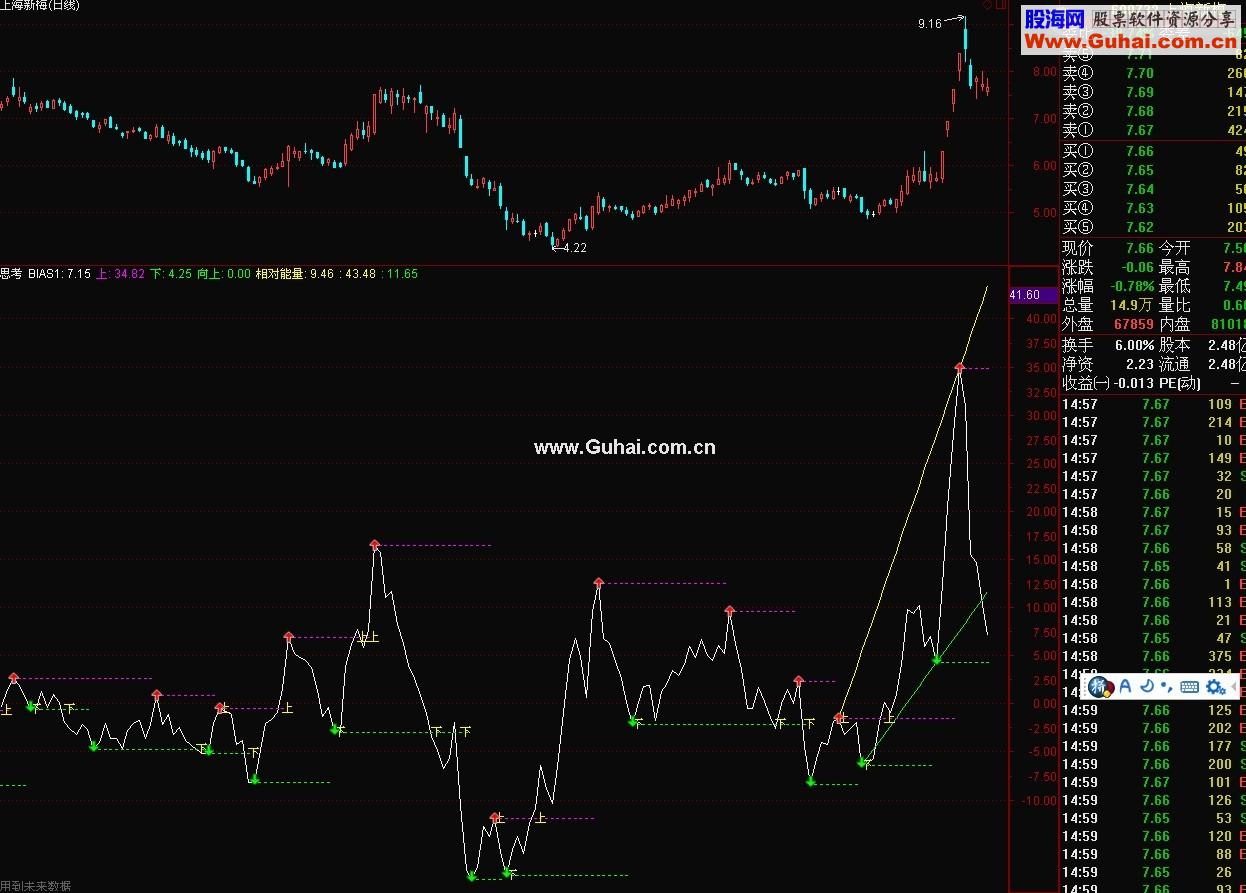
Task: Open the input method settings gear icon
Action: tap(1215, 686)
